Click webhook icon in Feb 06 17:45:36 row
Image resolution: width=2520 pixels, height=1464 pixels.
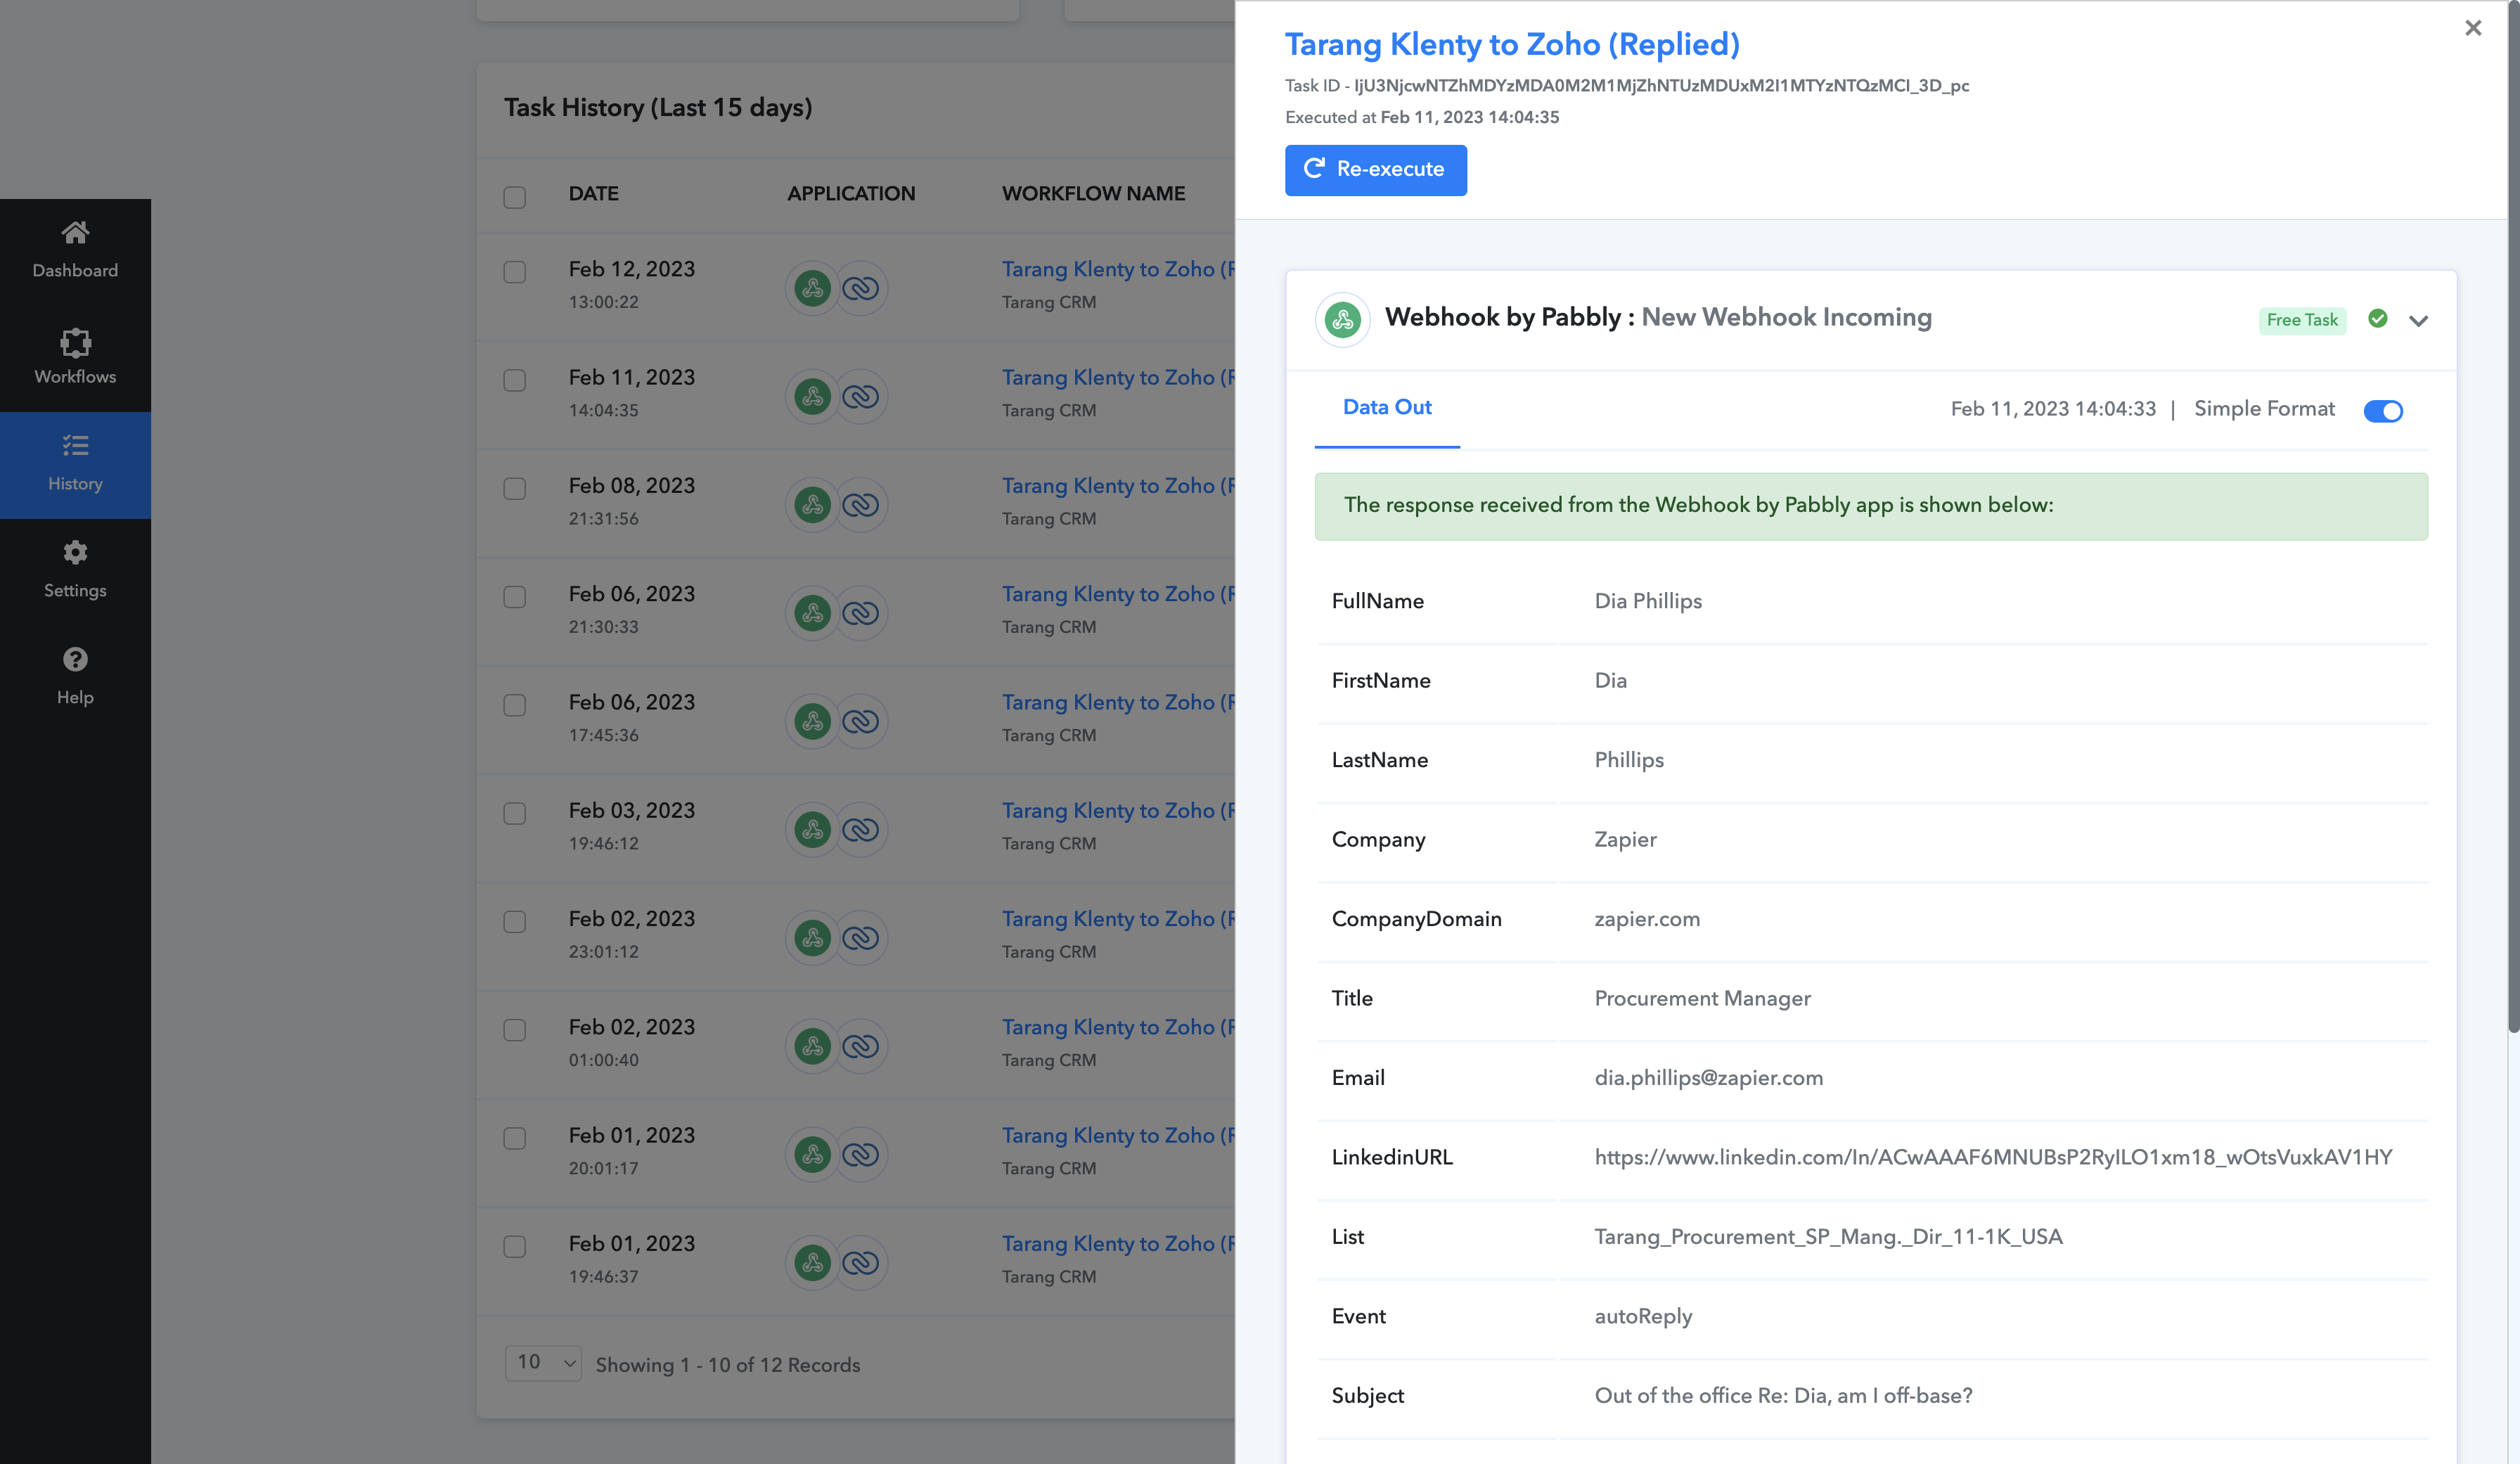813,722
